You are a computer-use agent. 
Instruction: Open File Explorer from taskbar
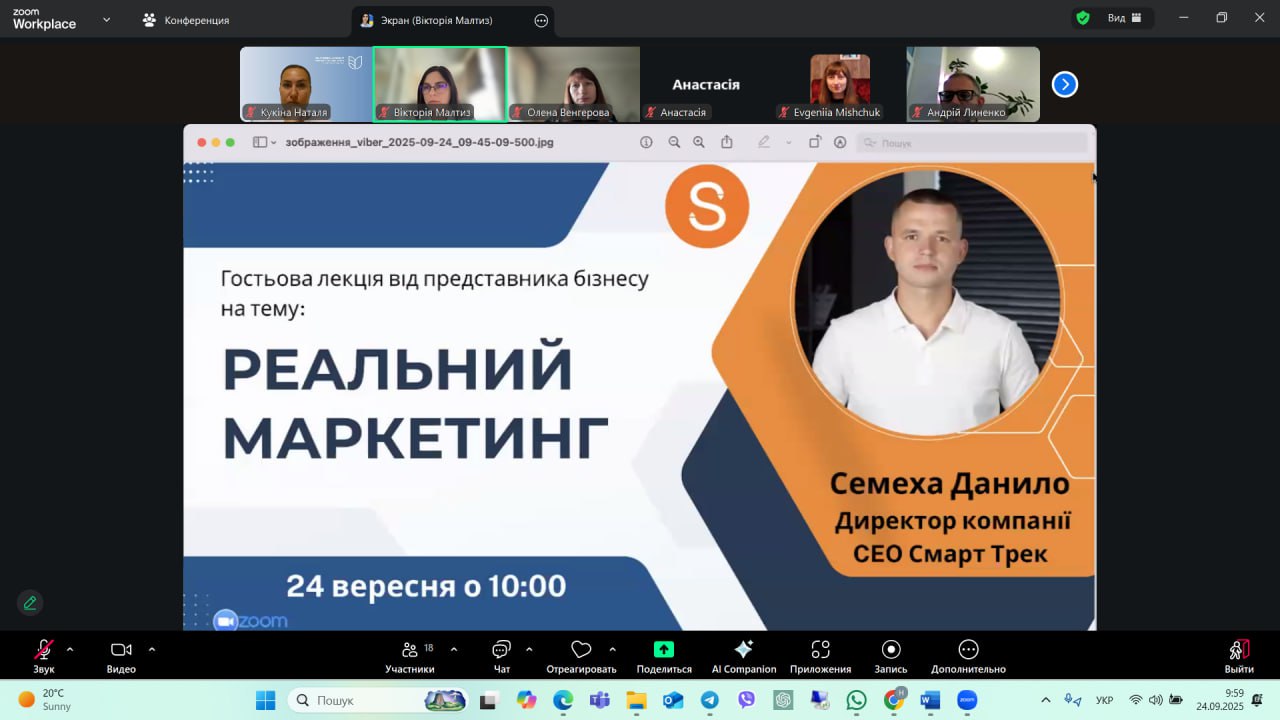(637, 700)
